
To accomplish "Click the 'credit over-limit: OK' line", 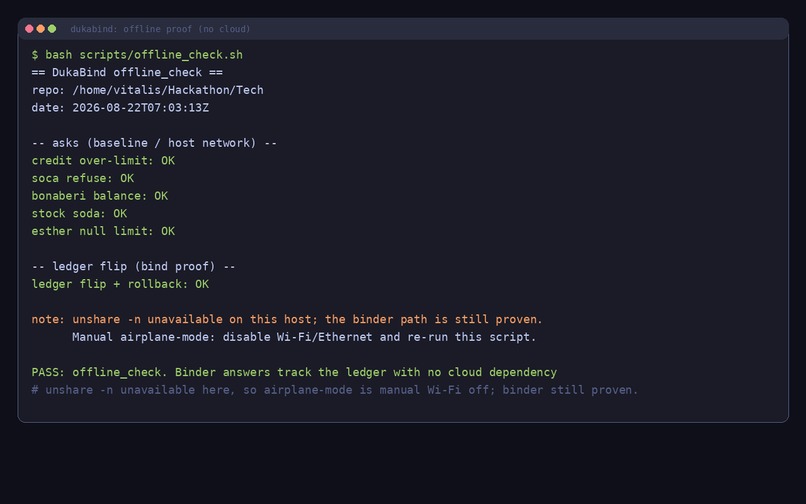I will (103, 160).
